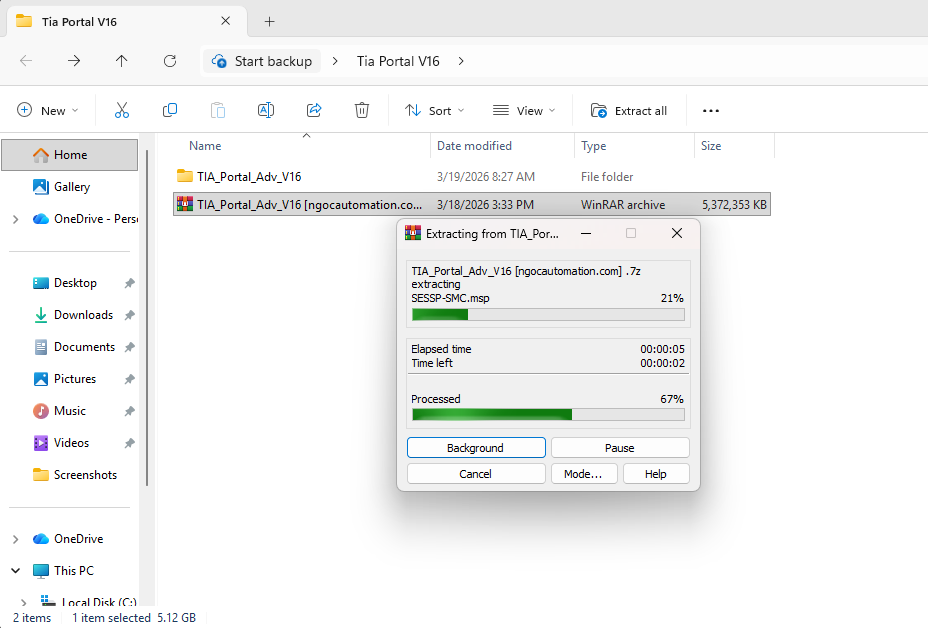Click the Copy icon in toolbar
The height and width of the screenshot is (628, 928).
point(170,110)
